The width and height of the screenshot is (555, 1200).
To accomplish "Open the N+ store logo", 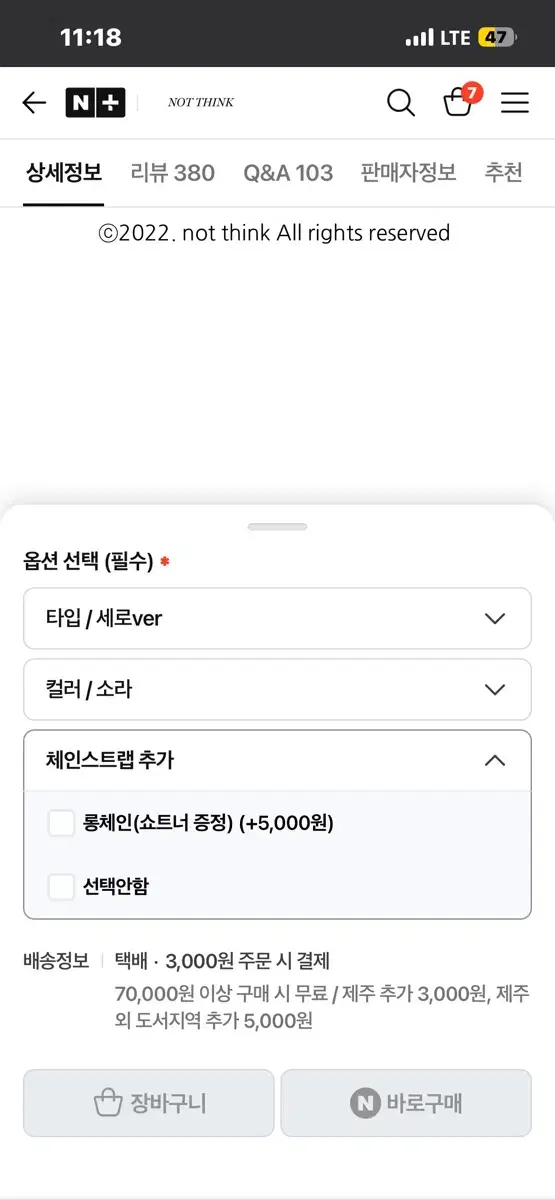I will point(96,102).
